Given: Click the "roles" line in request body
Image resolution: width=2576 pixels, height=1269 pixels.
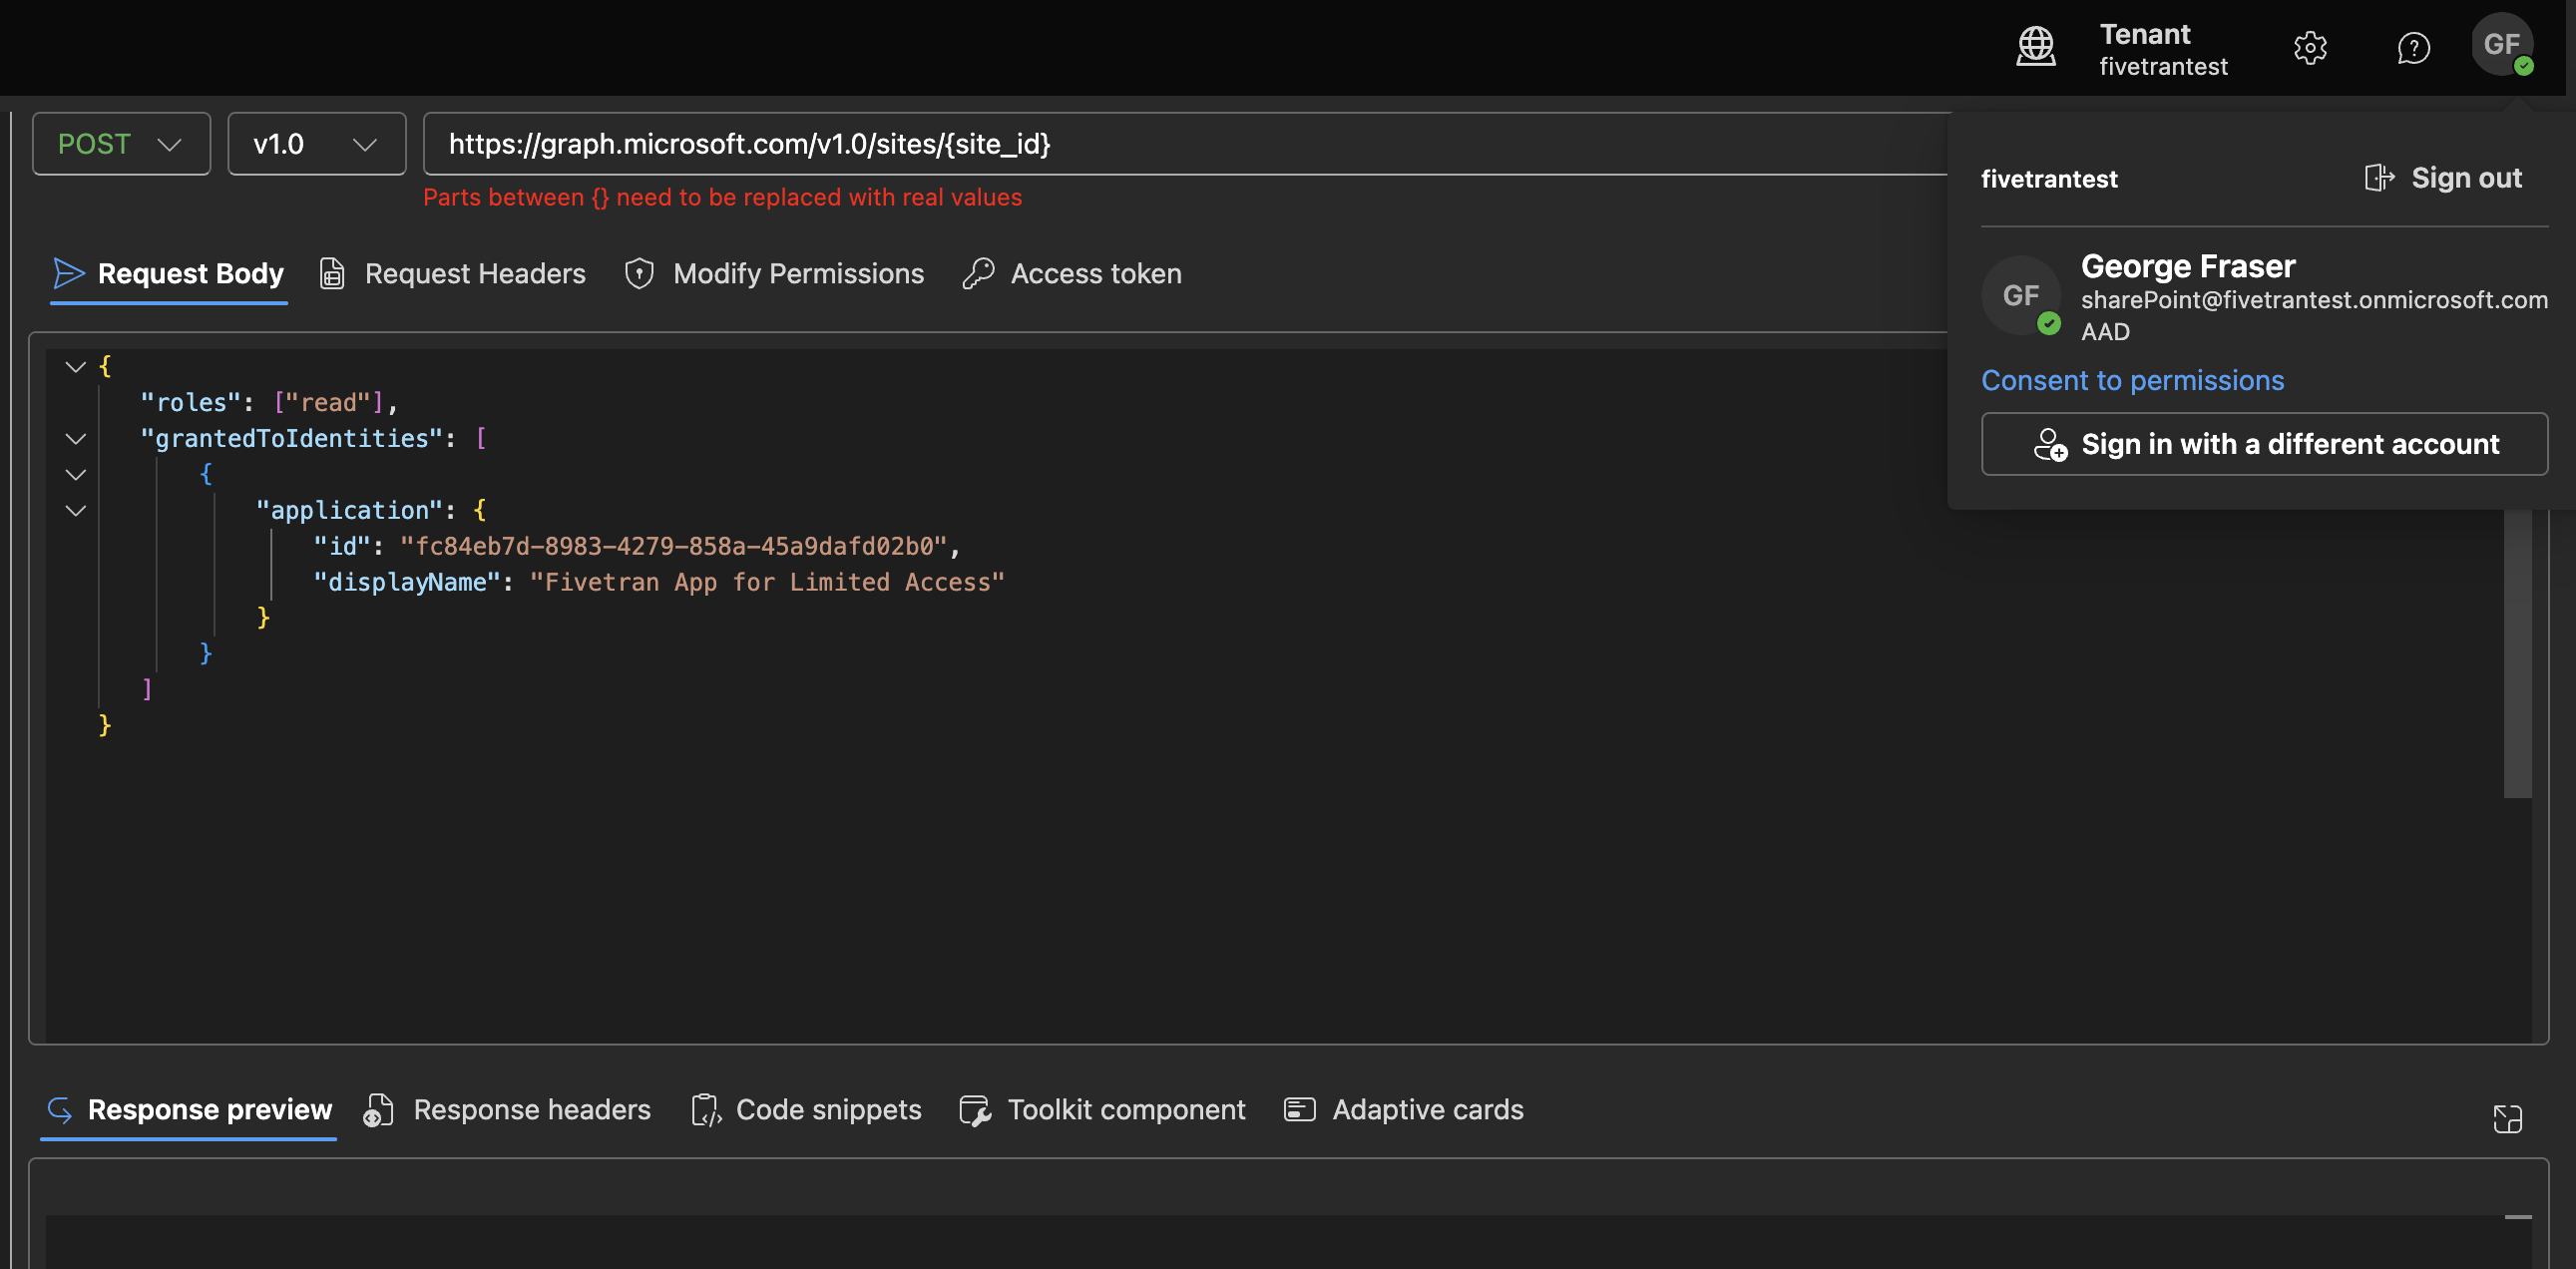Looking at the screenshot, I should tap(268, 402).
